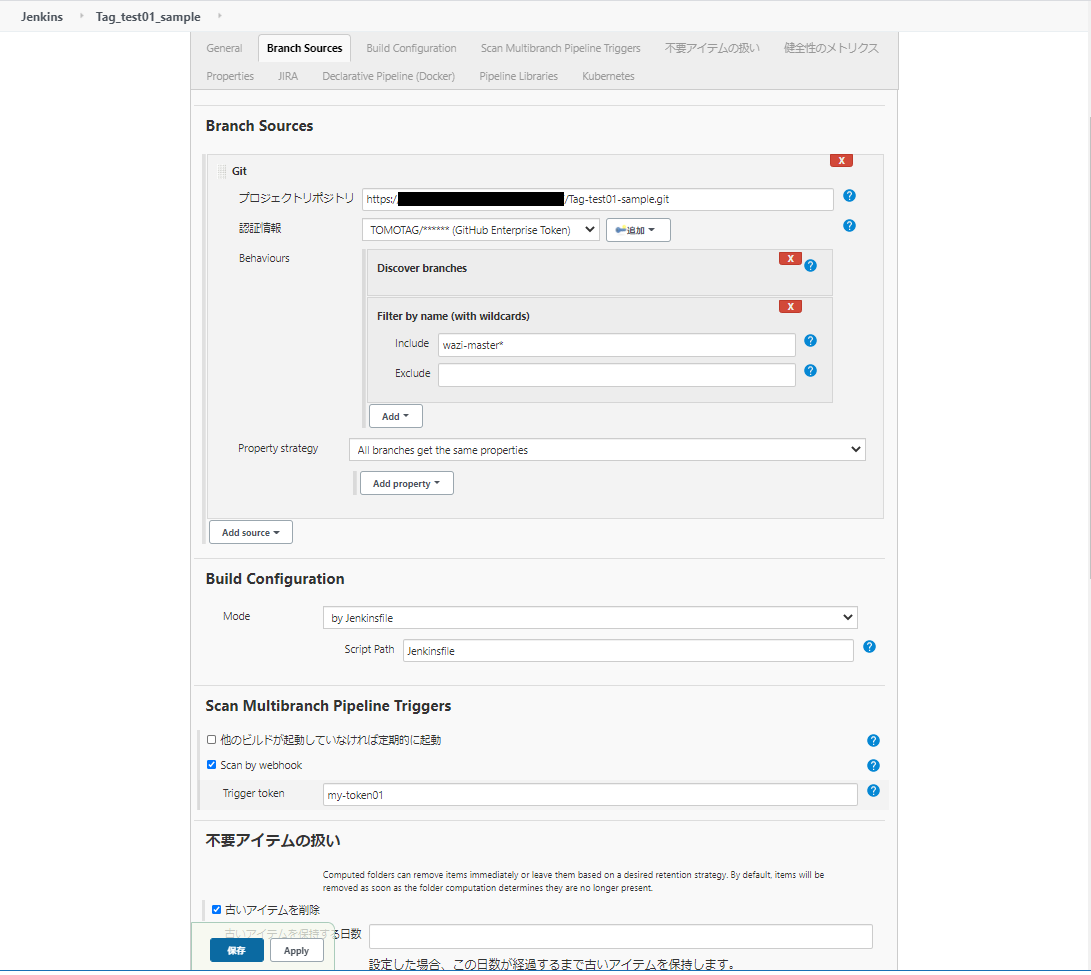This screenshot has width=1091, height=975.
Task: Open the 追加 credentials add dropdown
Action: point(638,230)
